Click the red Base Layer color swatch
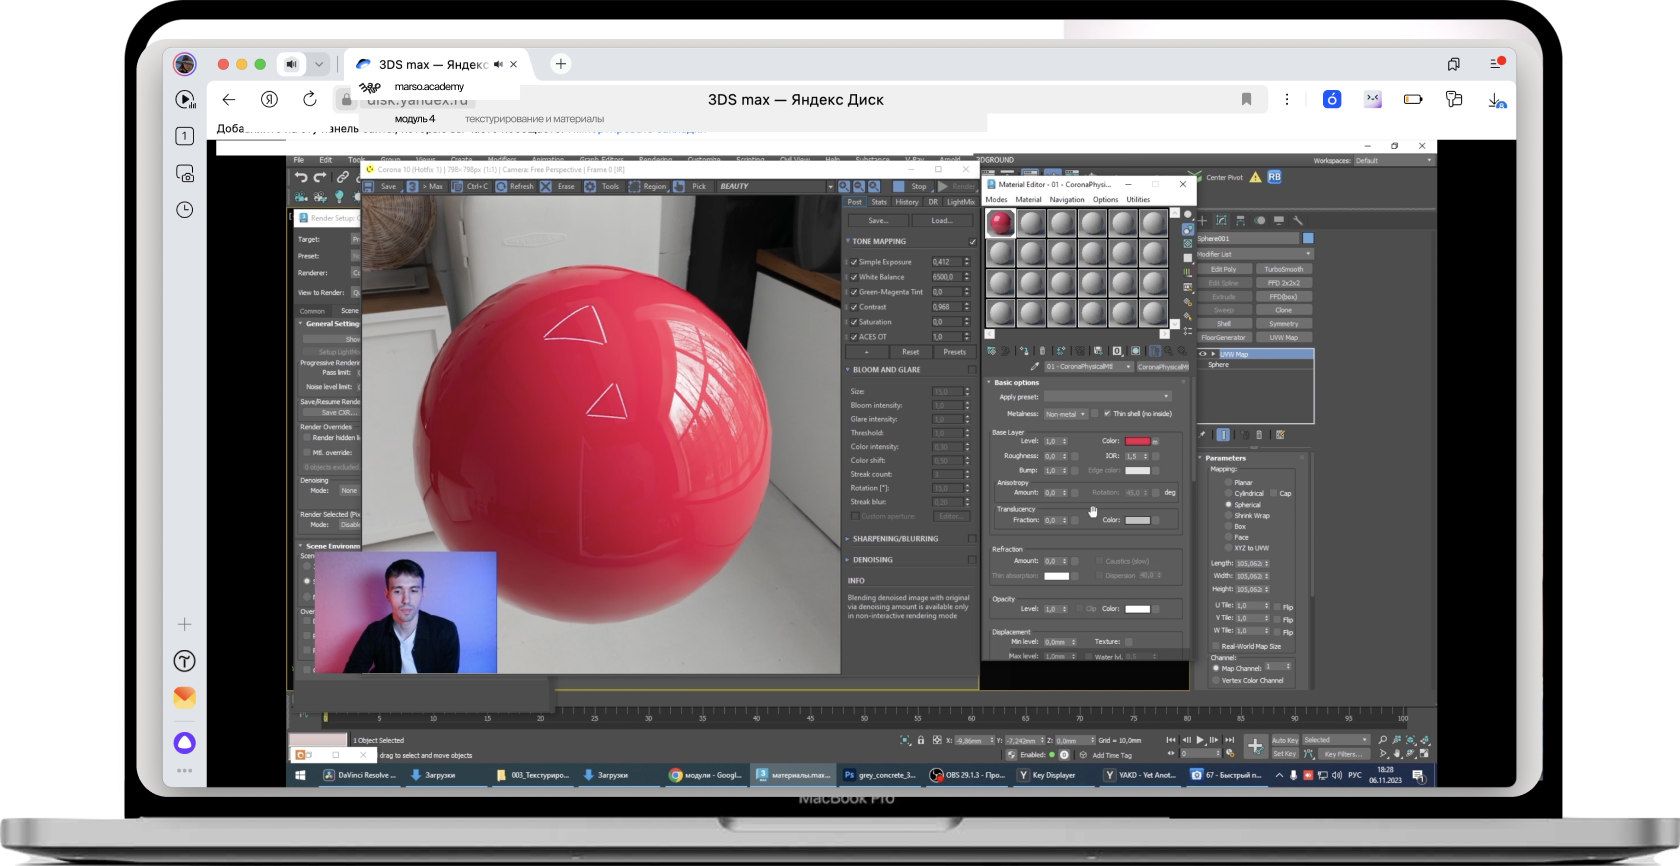This screenshot has height=866, width=1680. click(1137, 441)
